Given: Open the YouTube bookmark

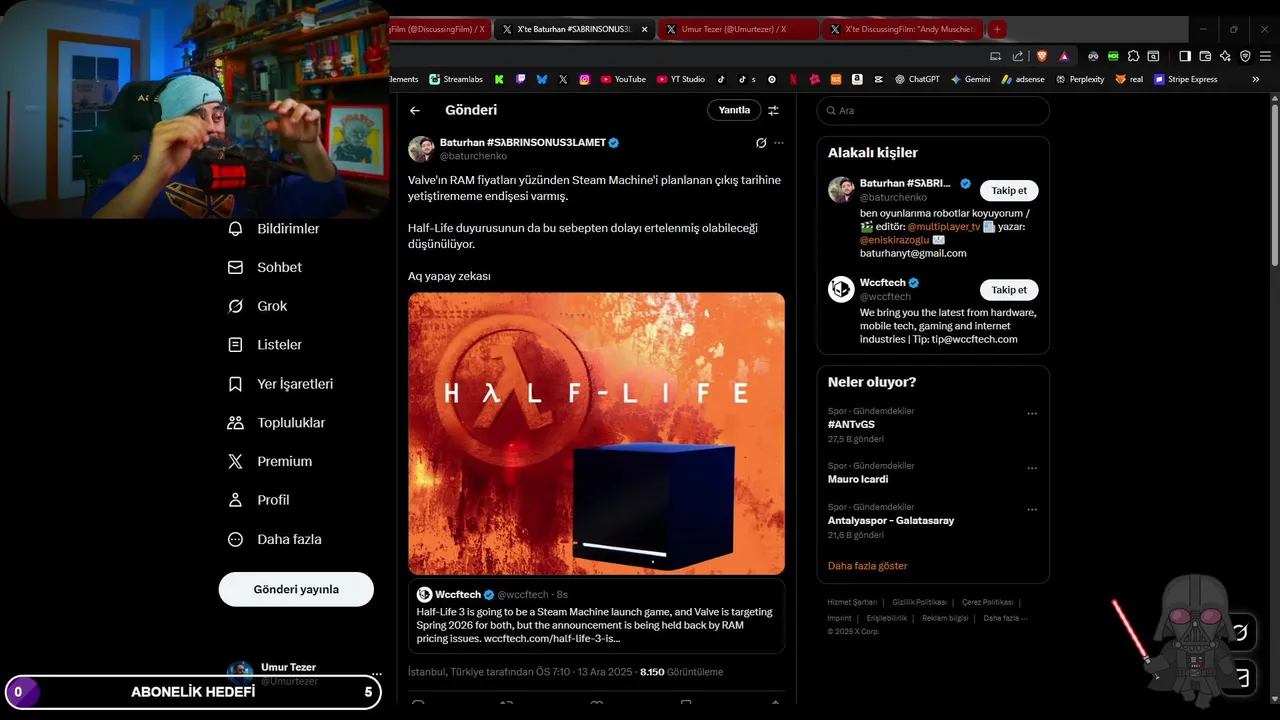Looking at the screenshot, I should (x=623, y=79).
